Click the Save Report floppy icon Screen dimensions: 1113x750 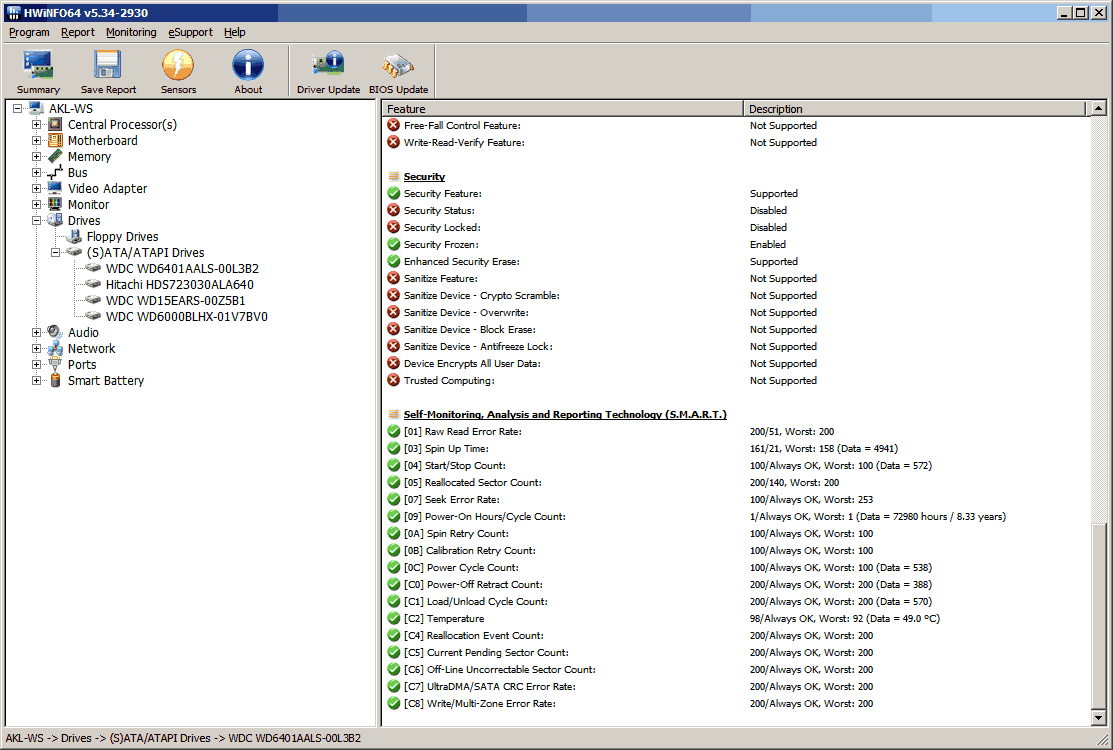coord(108,65)
